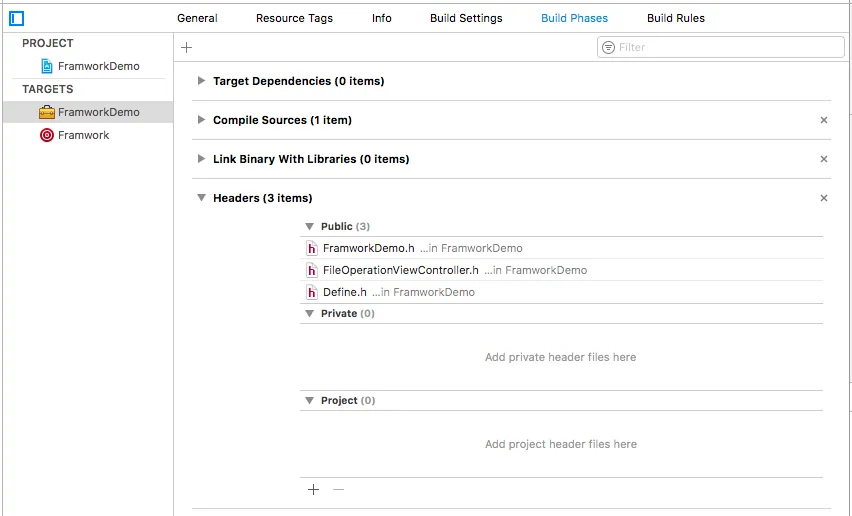
Task: Remove the Headers phase using its X
Action: click(824, 198)
